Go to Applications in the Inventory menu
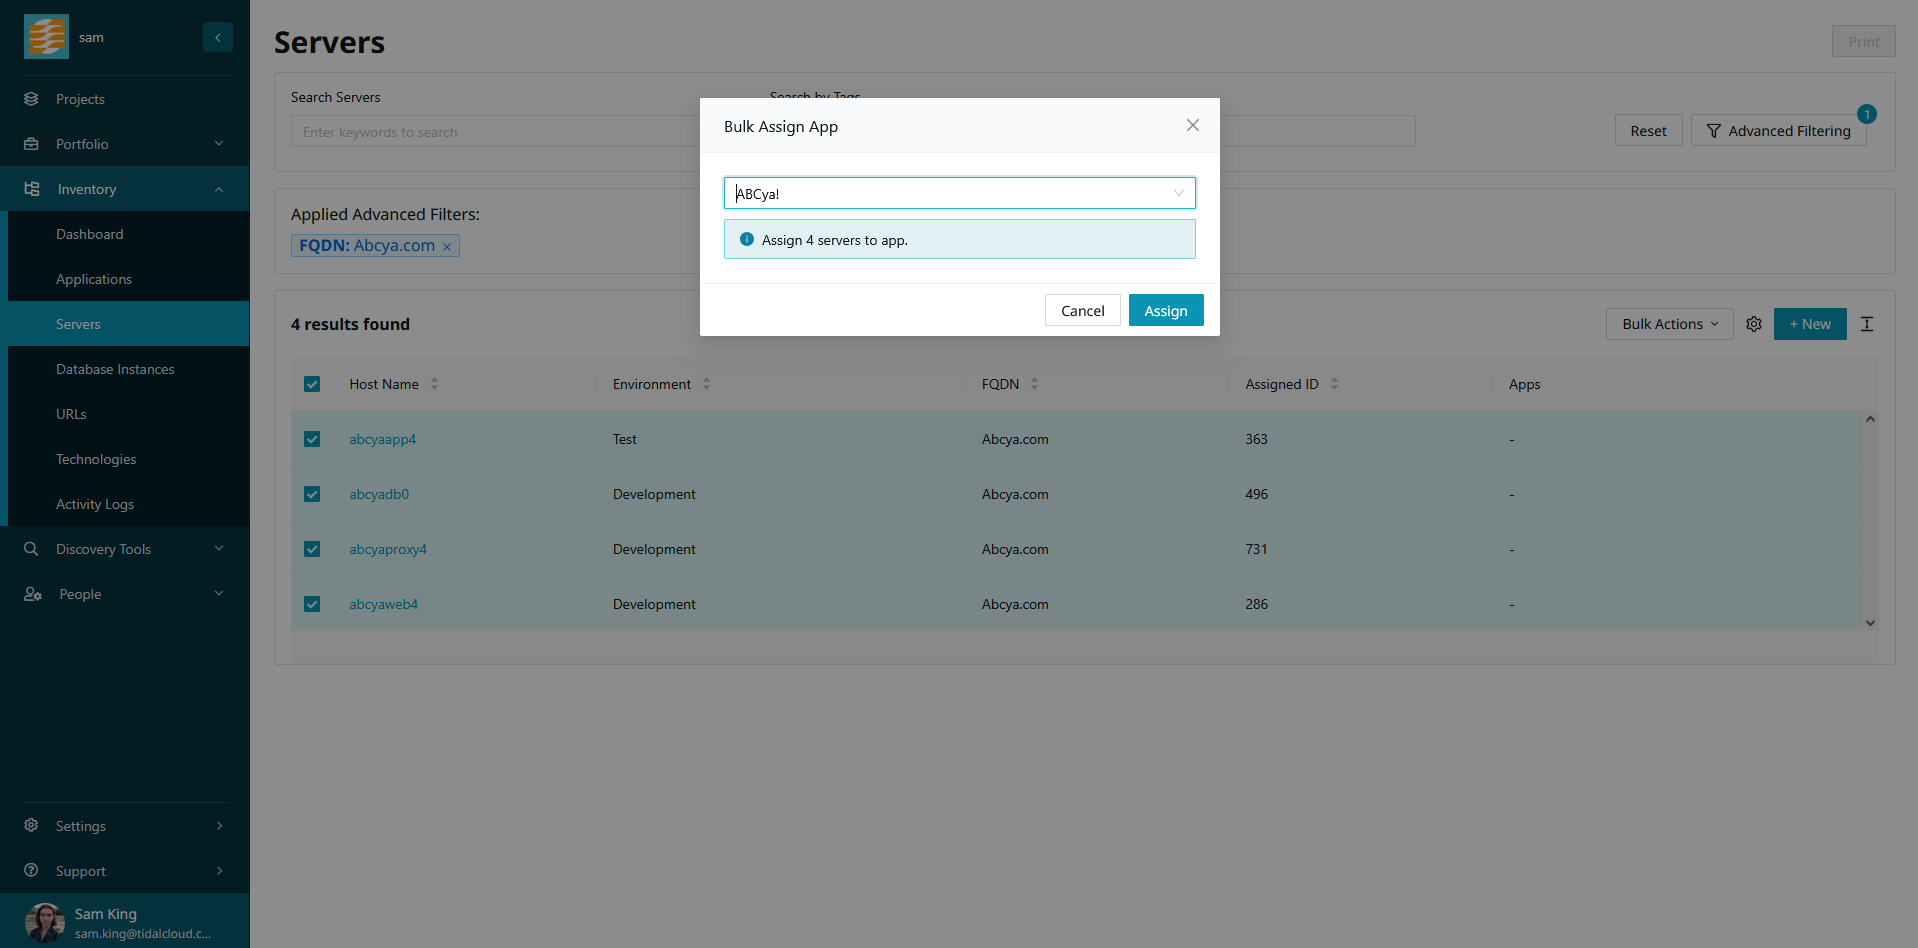1918x948 pixels. (94, 279)
